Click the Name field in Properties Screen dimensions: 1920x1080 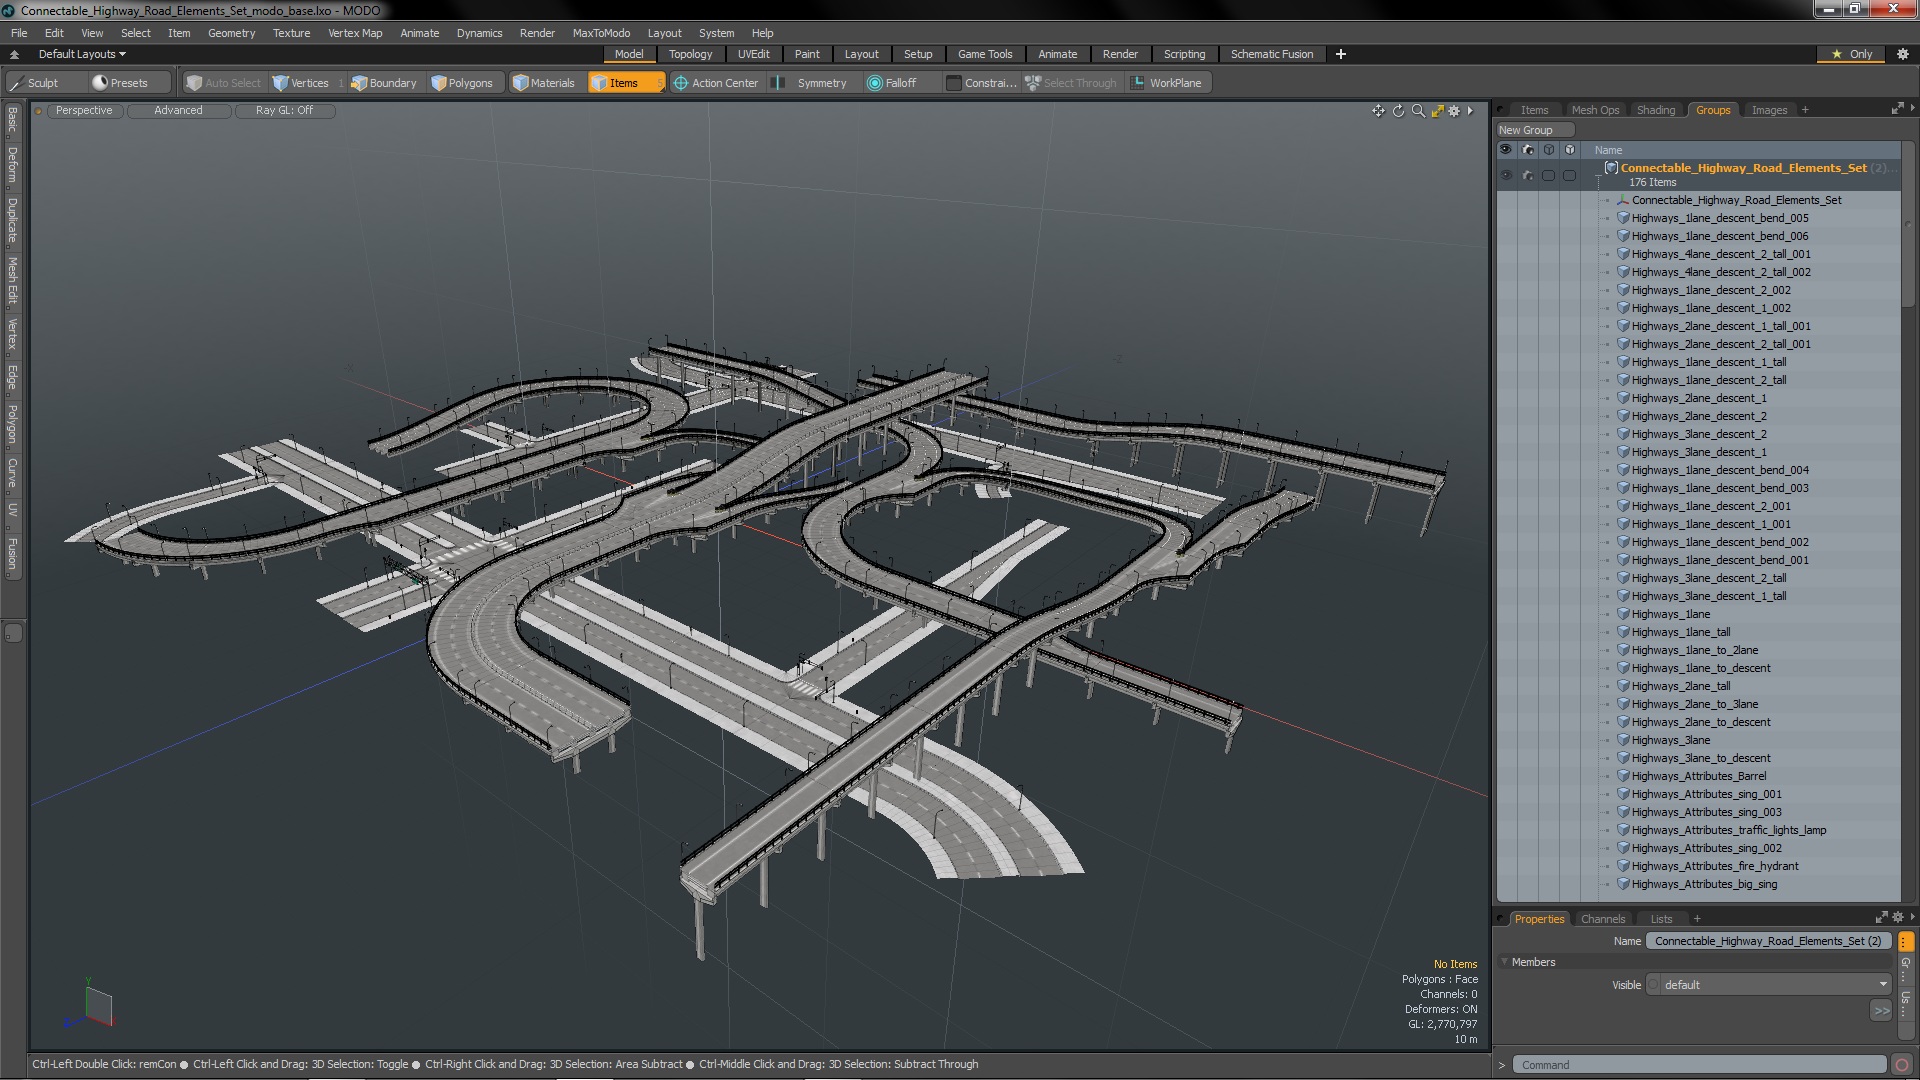(1768, 941)
